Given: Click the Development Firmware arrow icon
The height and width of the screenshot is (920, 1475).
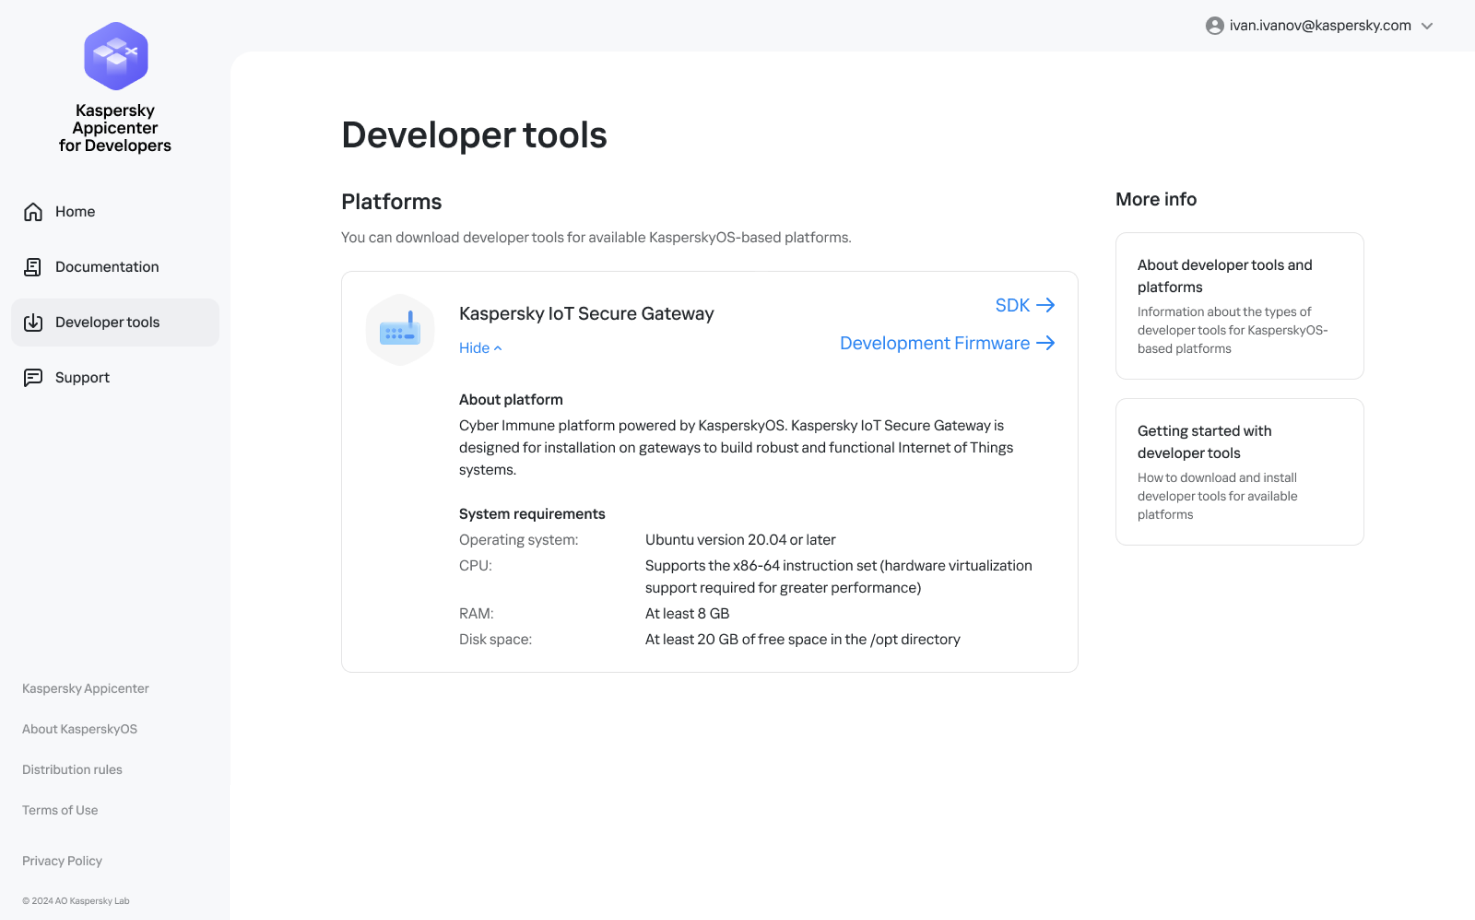Looking at the screenshot, I should coord(1046,343).
